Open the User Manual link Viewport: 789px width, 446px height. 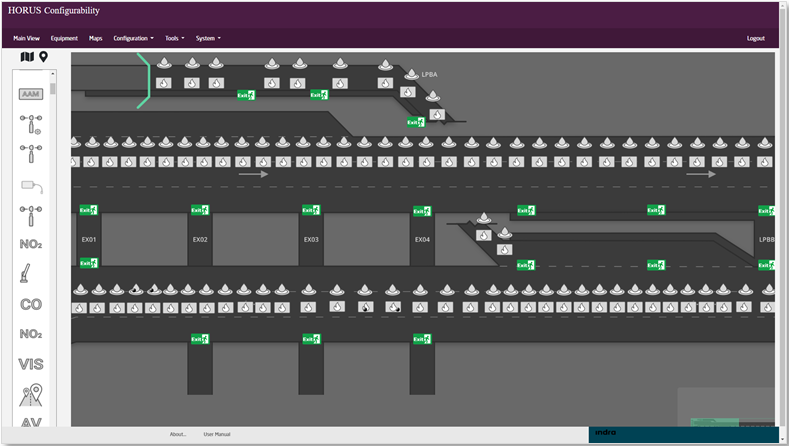point(217,434)
